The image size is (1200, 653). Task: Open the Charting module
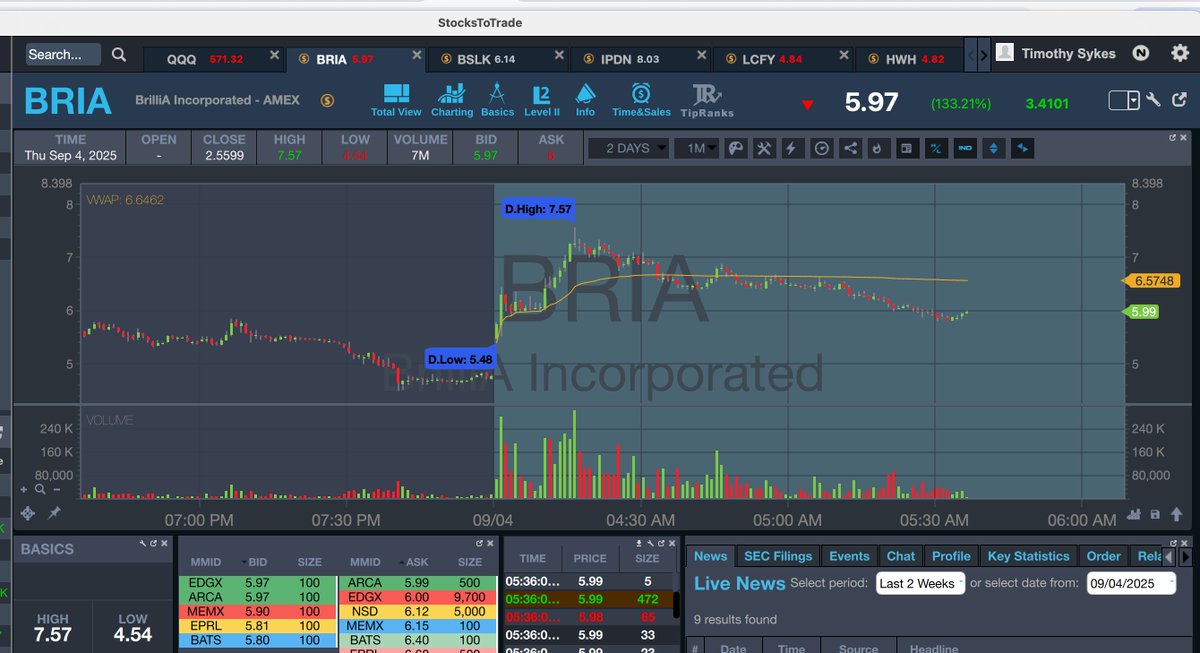pos(452,100)
